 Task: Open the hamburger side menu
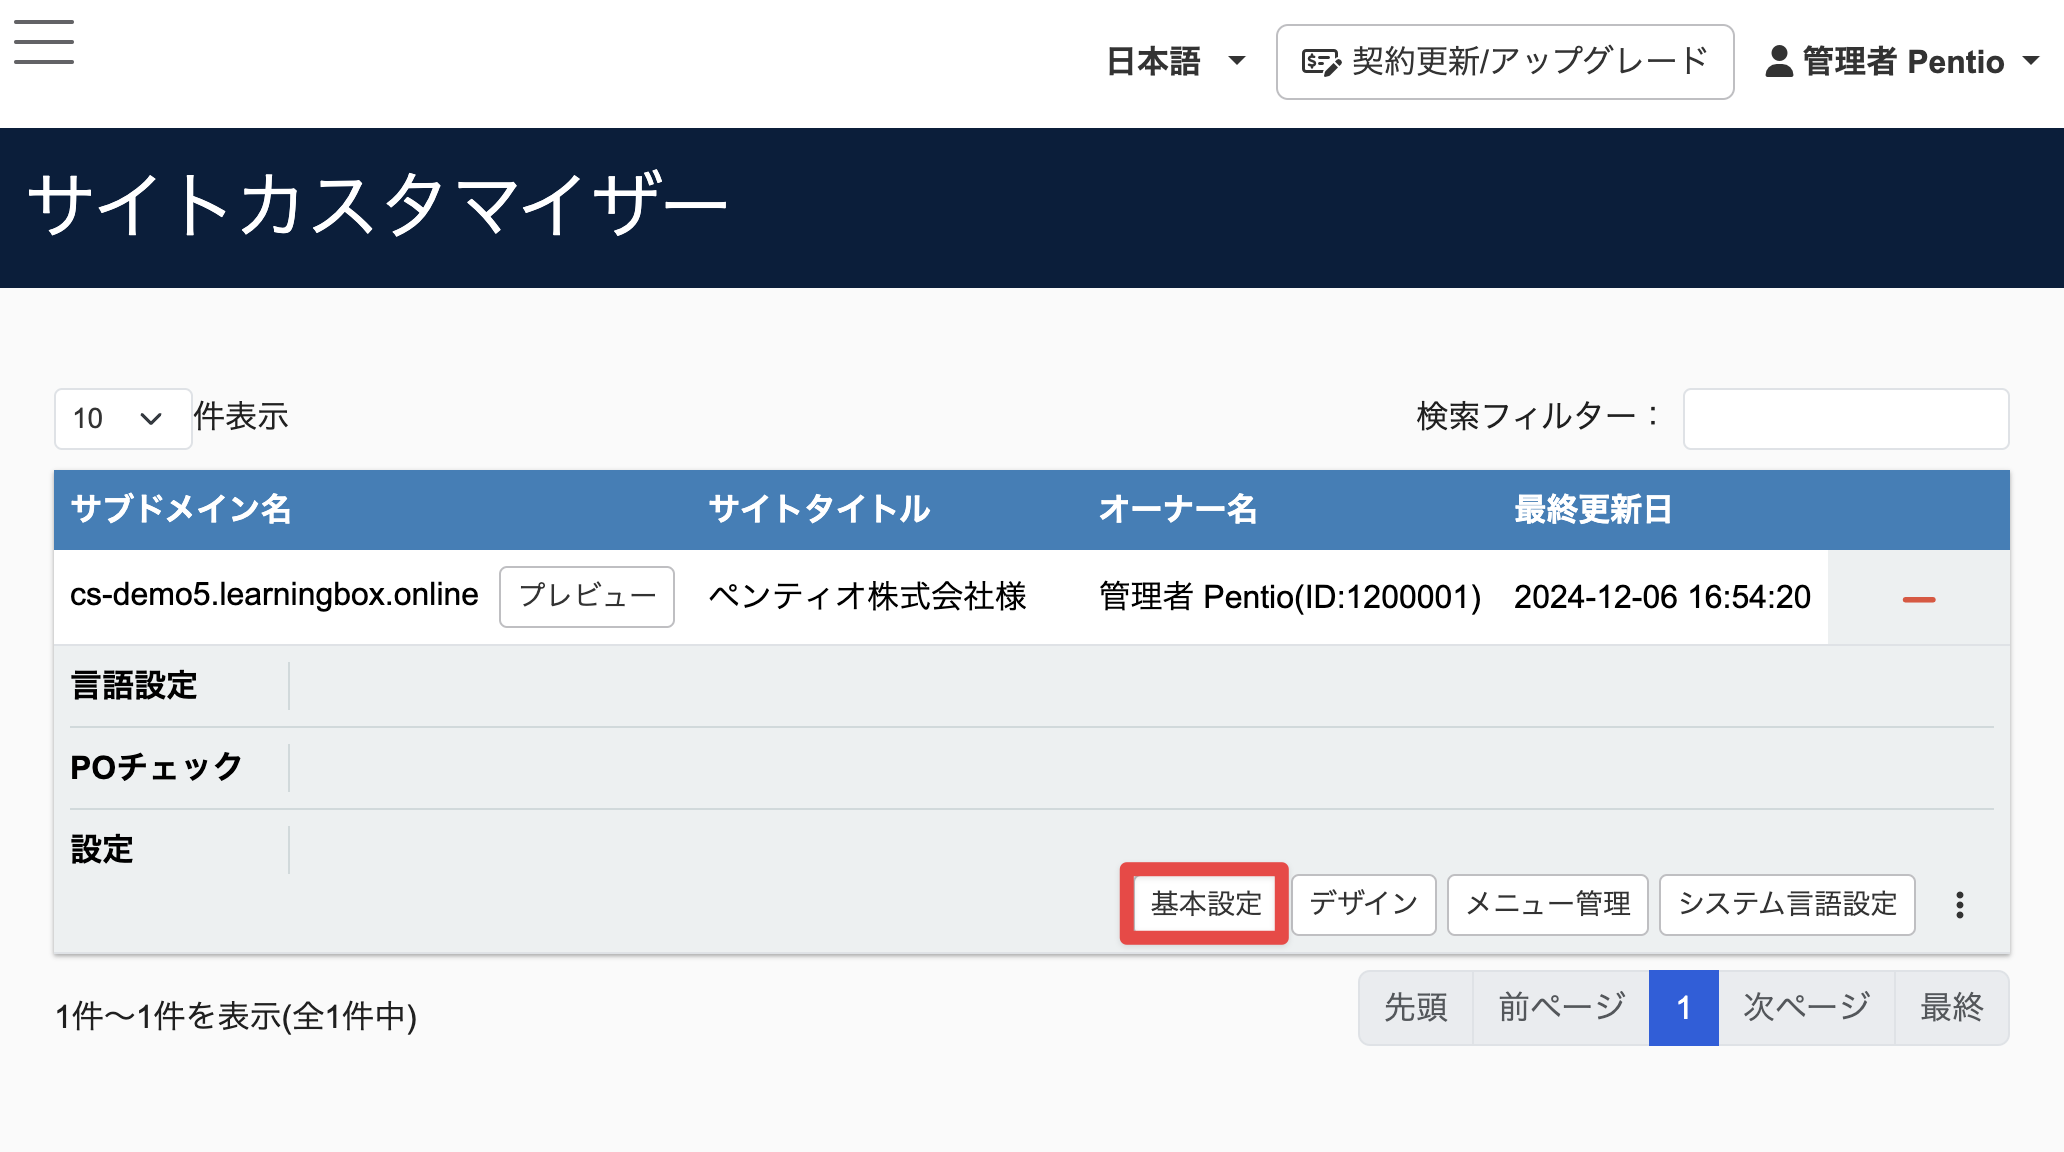44,42
